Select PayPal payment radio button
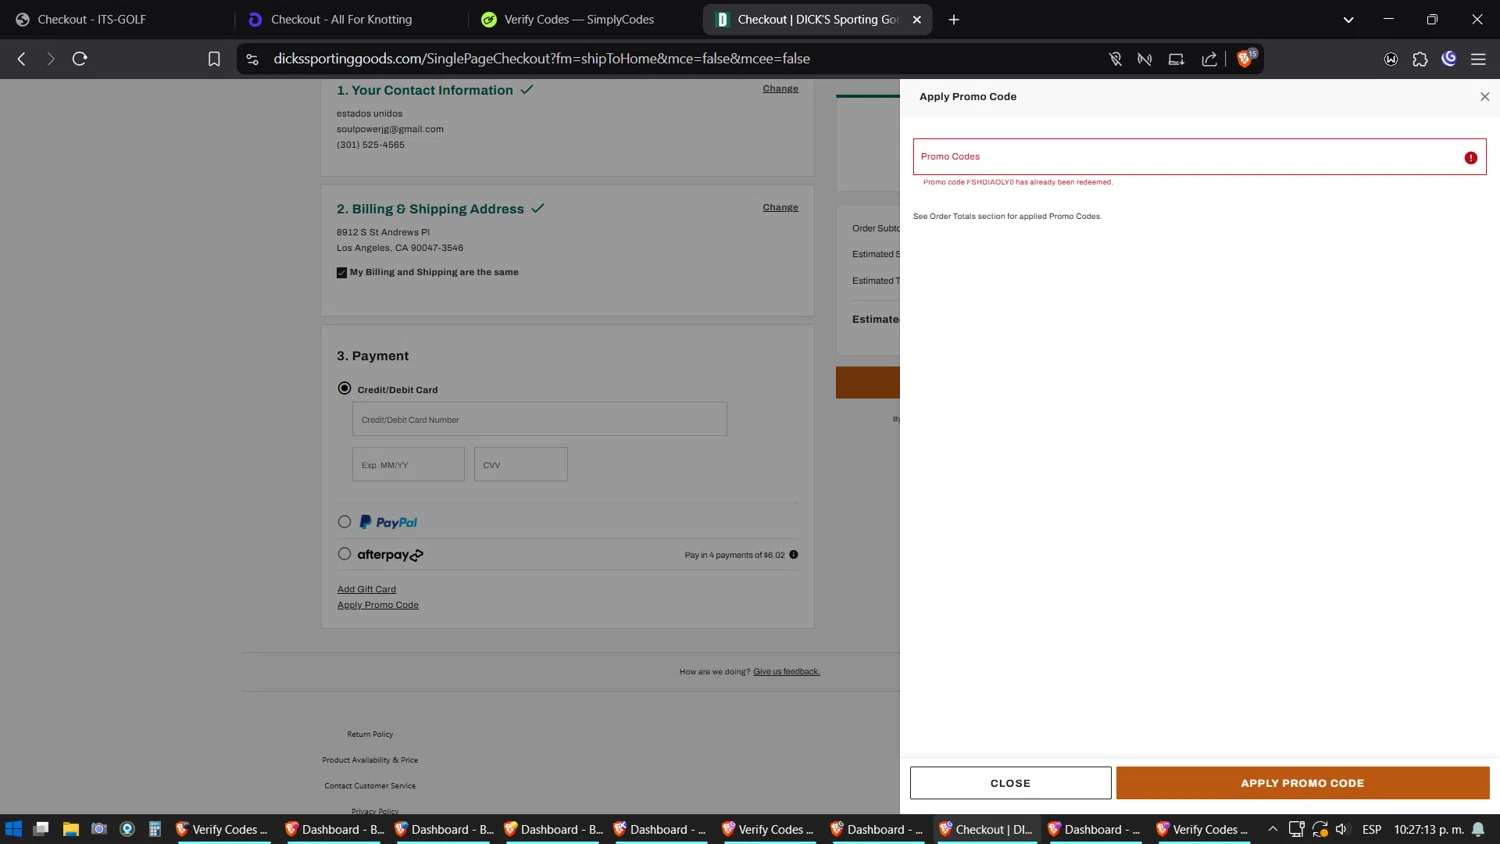This screenshot has height=844, width=1500. [x=344, y=521]
